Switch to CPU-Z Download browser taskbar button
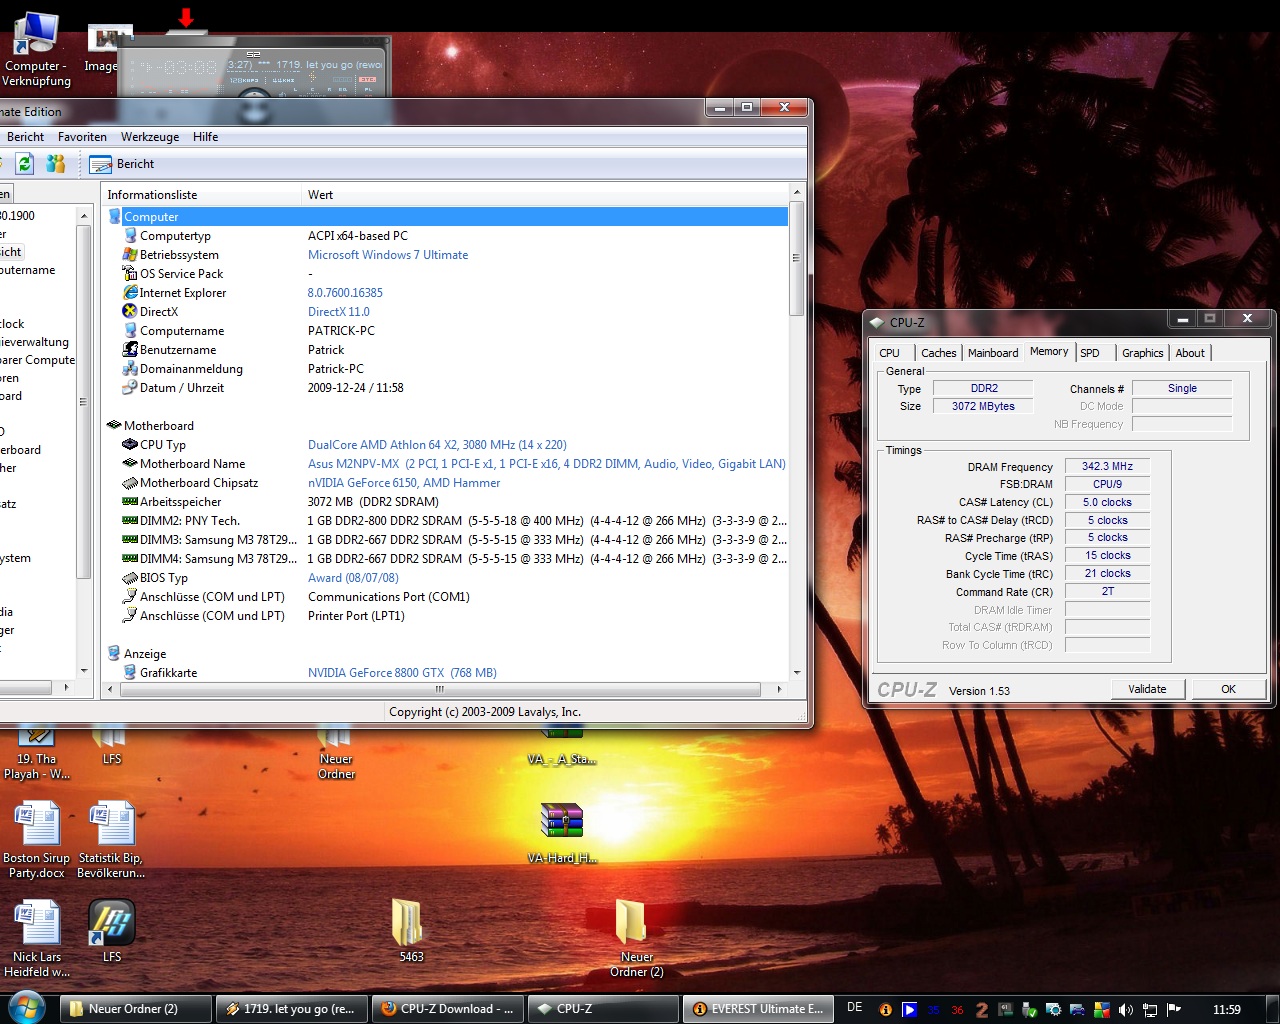 click(447, 1009)
